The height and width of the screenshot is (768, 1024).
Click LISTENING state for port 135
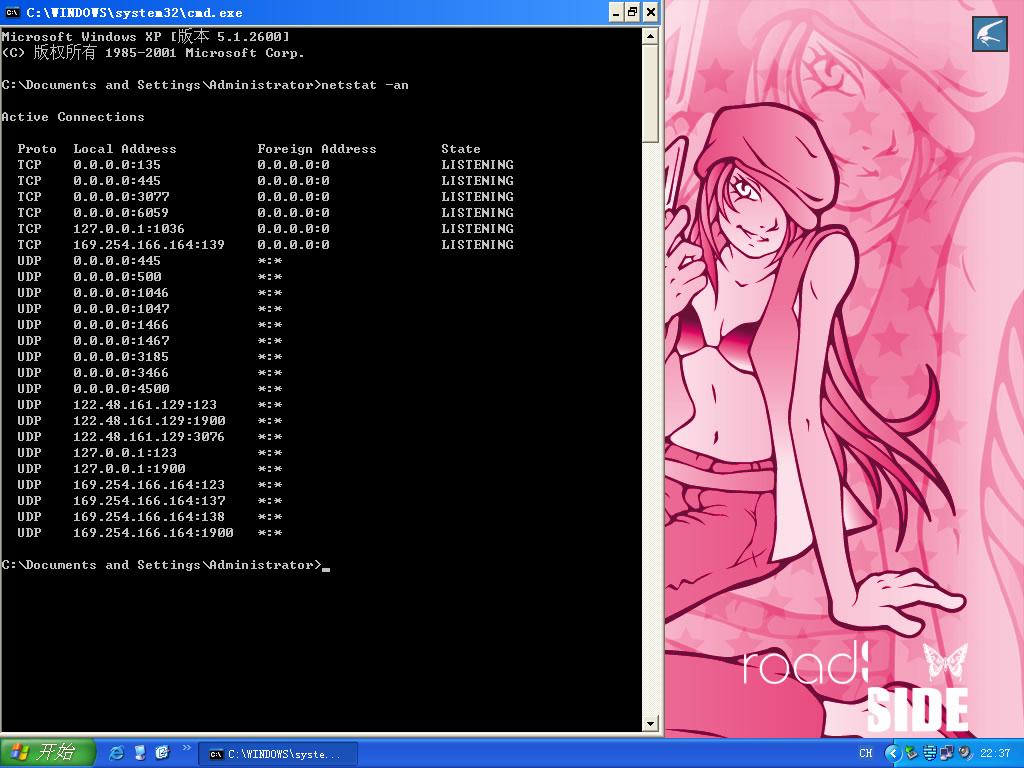(477, 165)
